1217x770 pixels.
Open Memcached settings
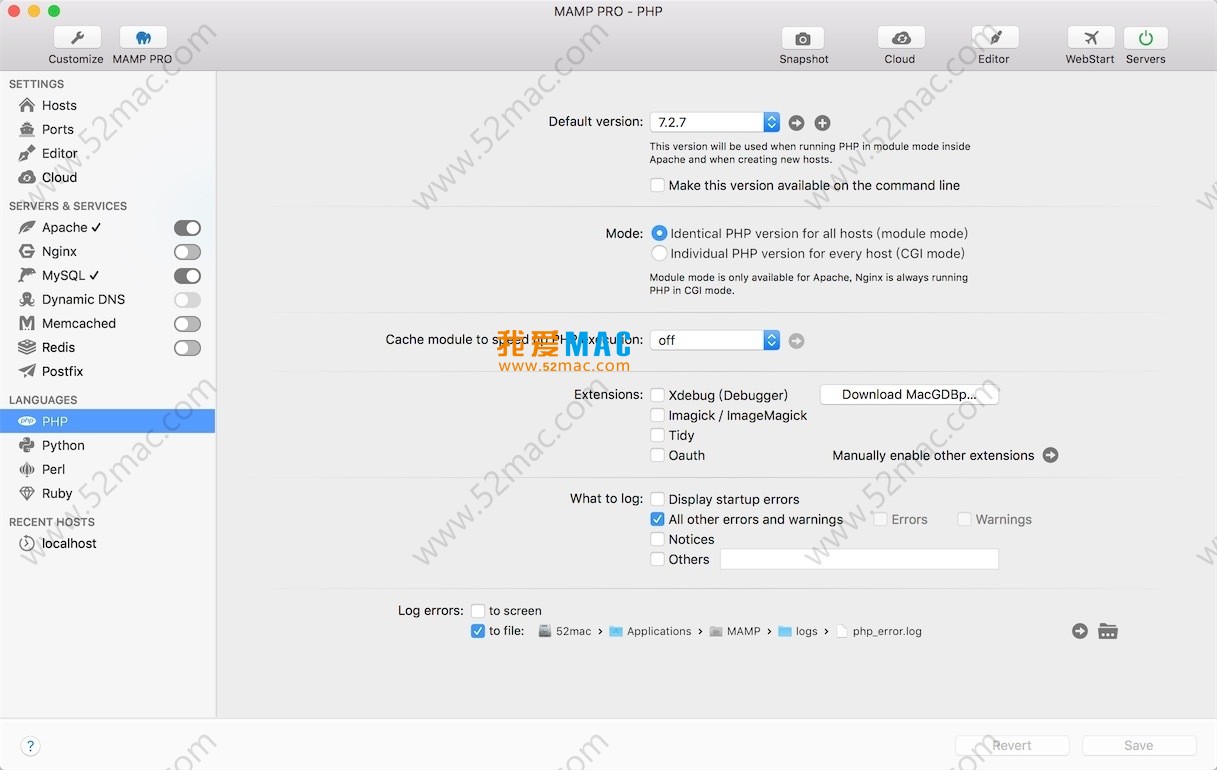(79, 323)
